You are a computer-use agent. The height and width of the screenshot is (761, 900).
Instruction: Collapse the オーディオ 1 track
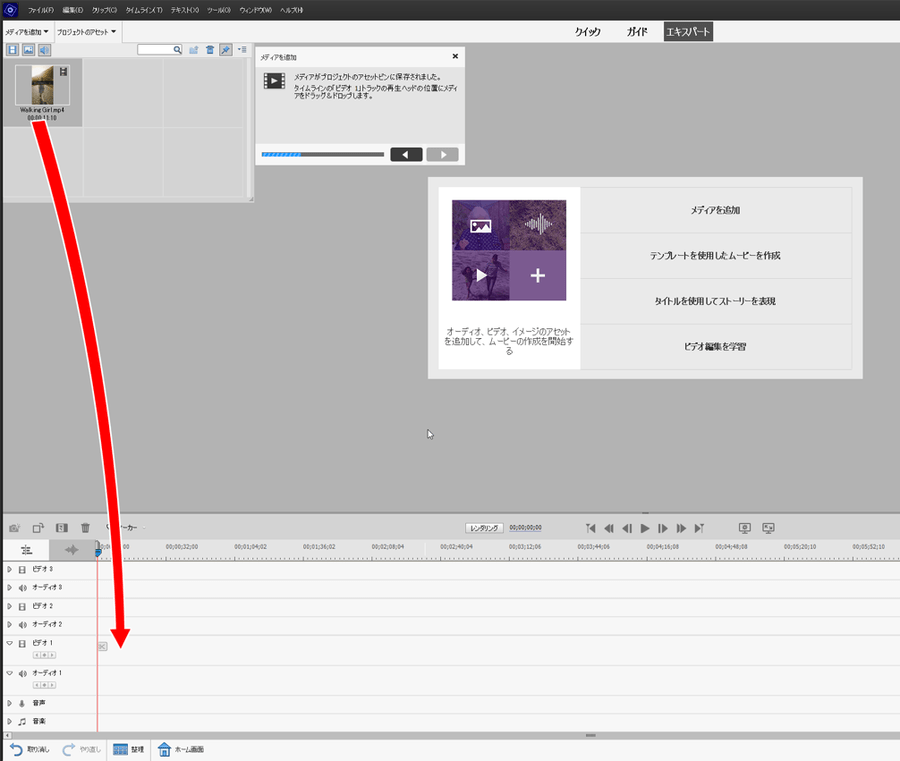9,673
